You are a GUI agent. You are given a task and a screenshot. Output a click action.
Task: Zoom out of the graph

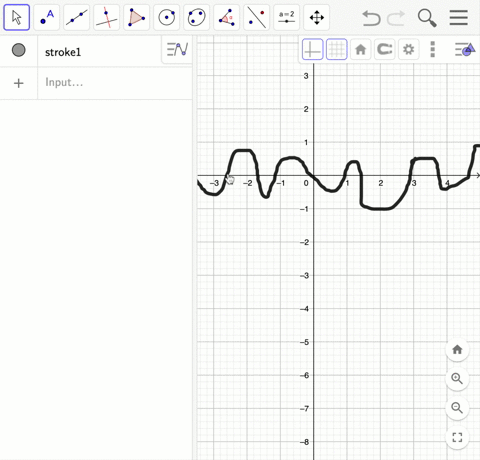click(x=457, y=408)
